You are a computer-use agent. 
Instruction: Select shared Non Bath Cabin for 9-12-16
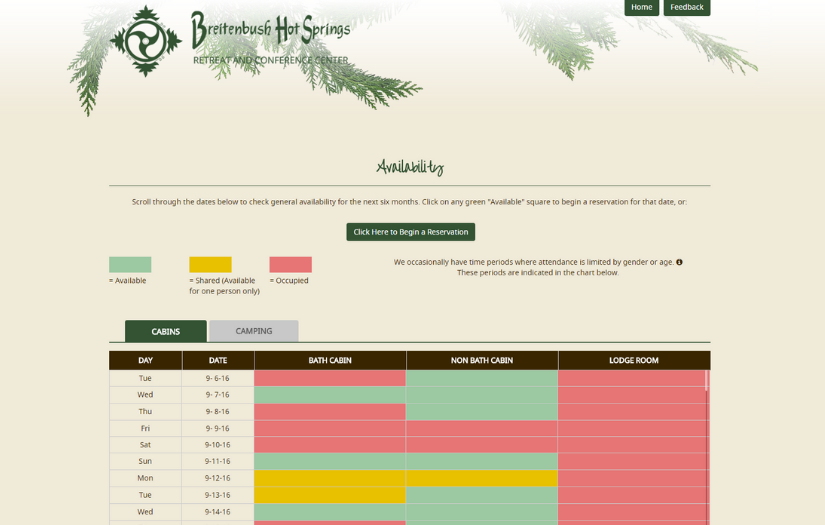point(482,478)
